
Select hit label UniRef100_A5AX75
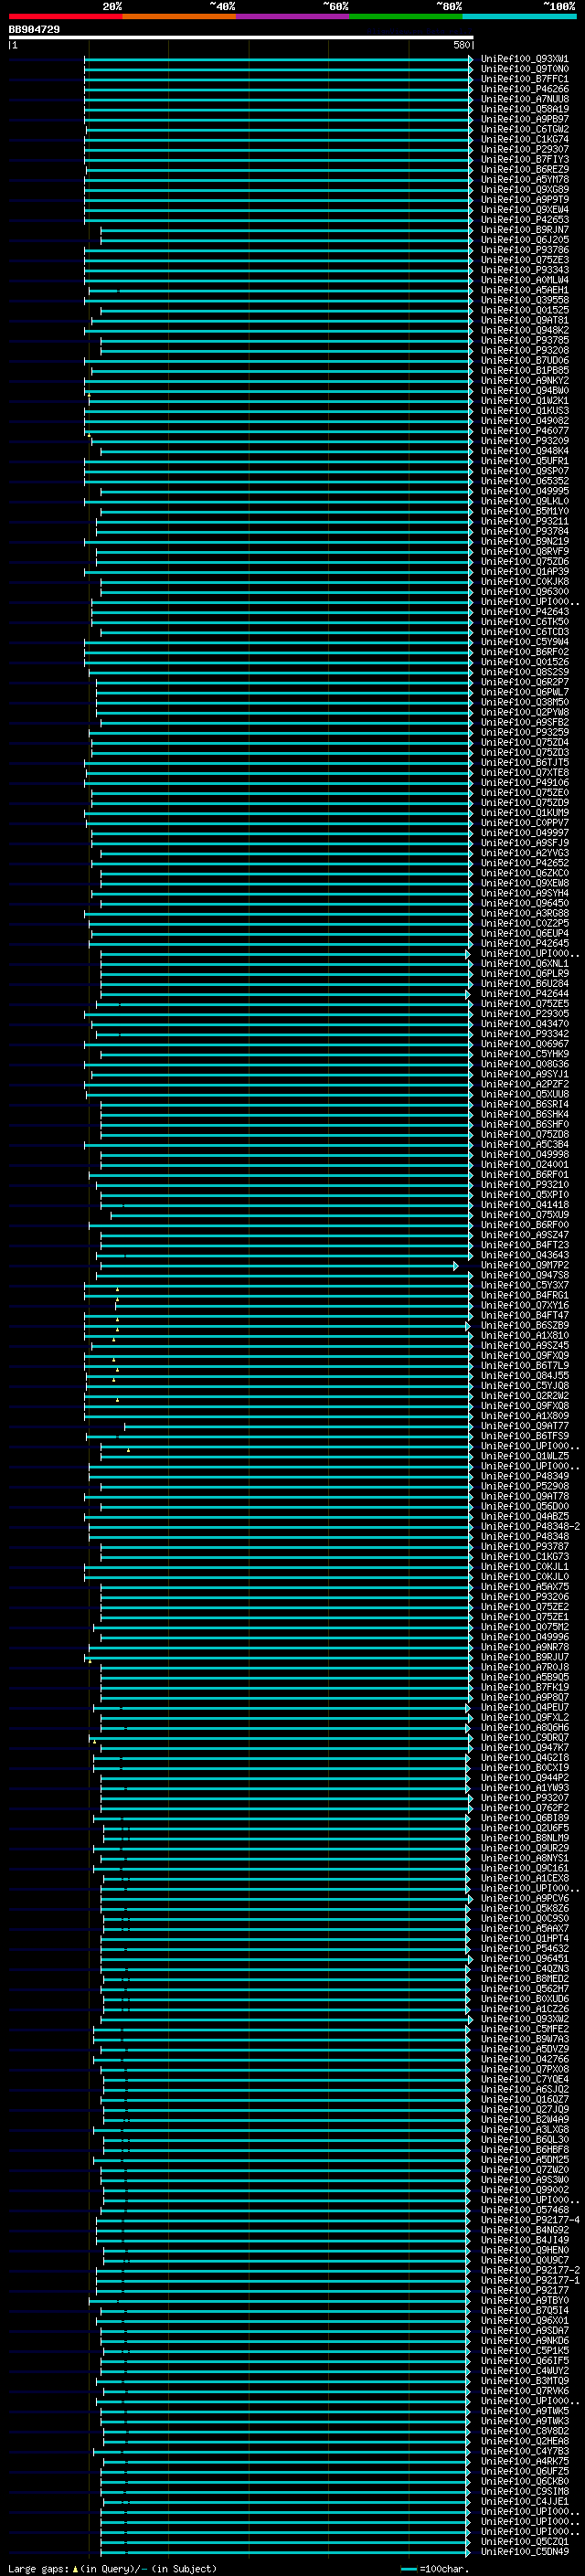524,1586
